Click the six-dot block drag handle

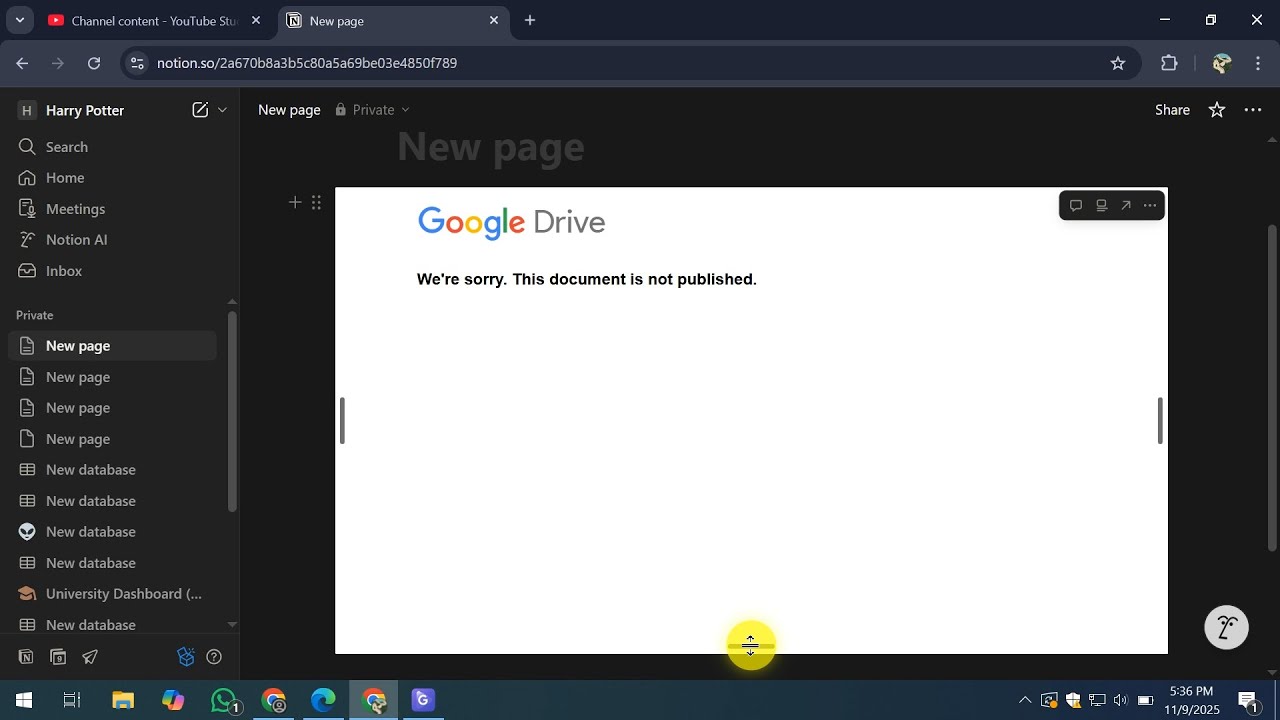tap(316, 203)
